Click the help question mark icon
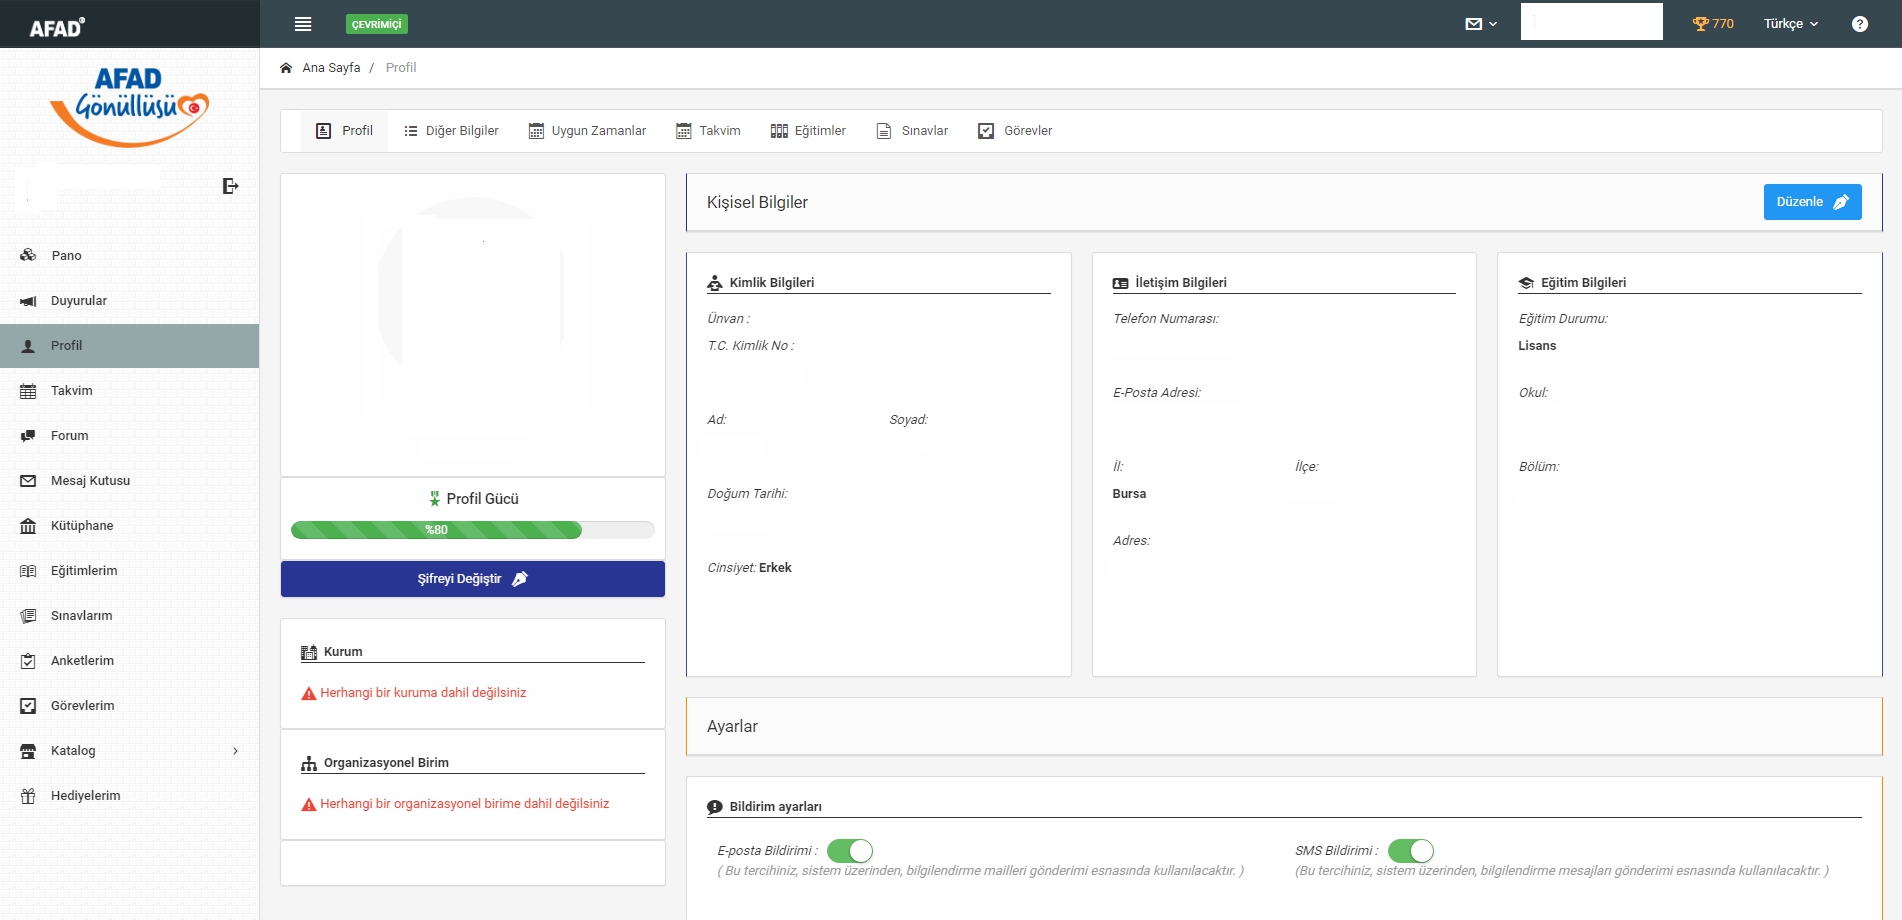Screen dimensions: 1902x920 click(1860, 24)
